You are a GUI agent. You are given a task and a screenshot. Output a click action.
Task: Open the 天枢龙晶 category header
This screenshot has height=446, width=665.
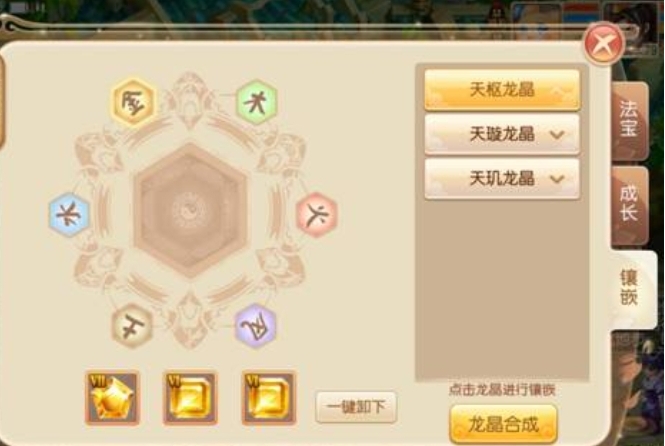pyautogui.click(x=502, y=90)
